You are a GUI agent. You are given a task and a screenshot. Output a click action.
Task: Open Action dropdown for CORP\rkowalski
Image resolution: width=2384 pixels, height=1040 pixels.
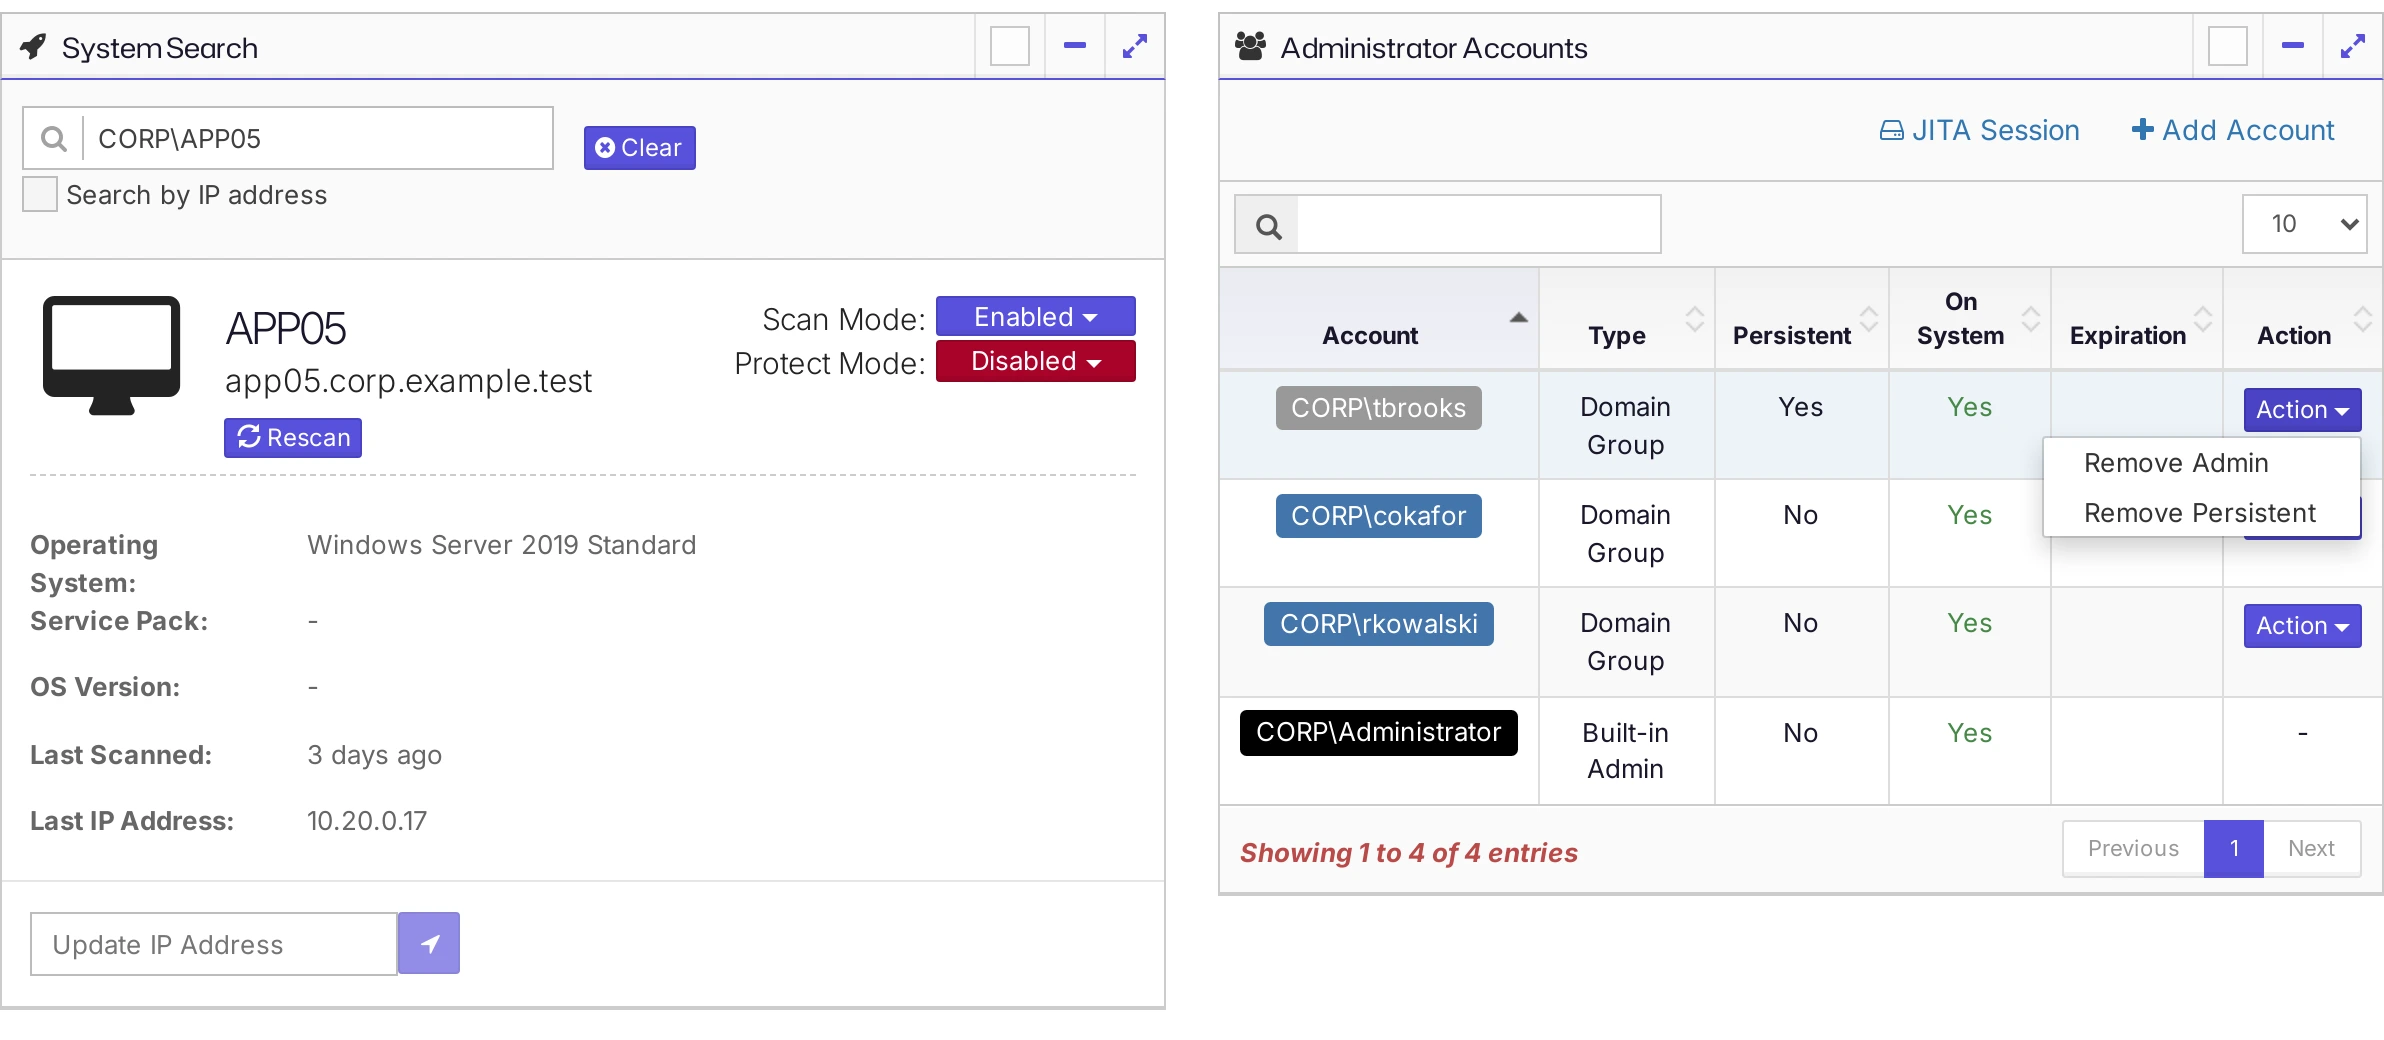point(2302,626)
